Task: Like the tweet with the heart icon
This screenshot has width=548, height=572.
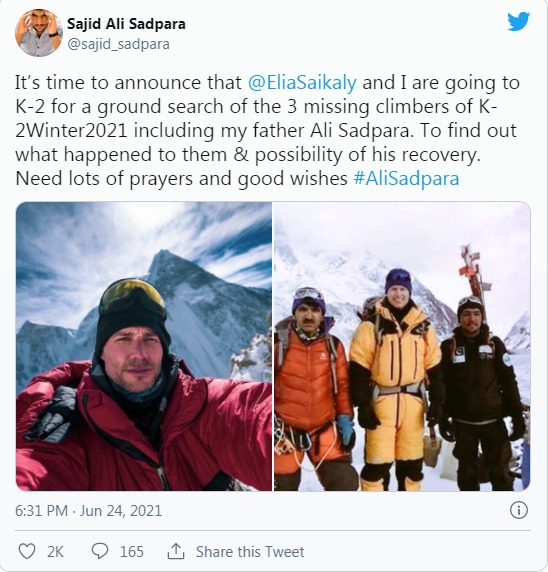Action: 27,551
